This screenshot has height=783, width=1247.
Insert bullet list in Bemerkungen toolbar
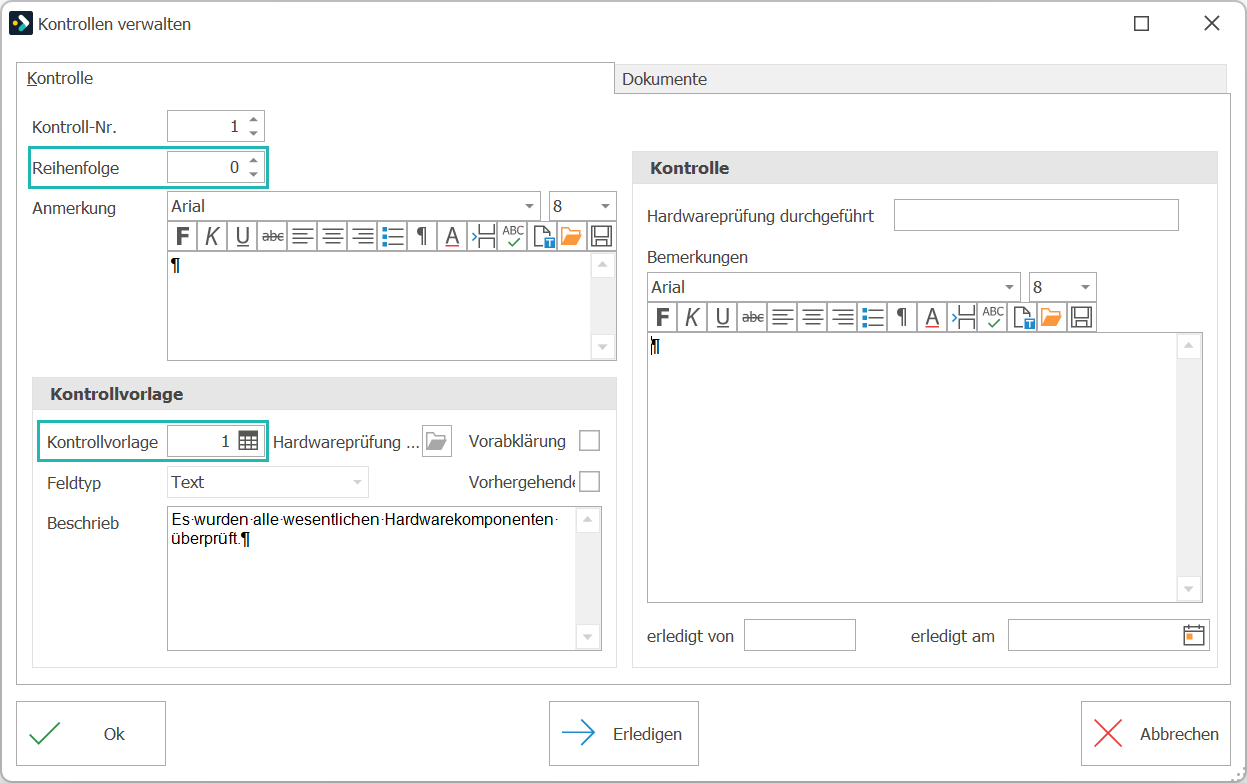point(872,317)
